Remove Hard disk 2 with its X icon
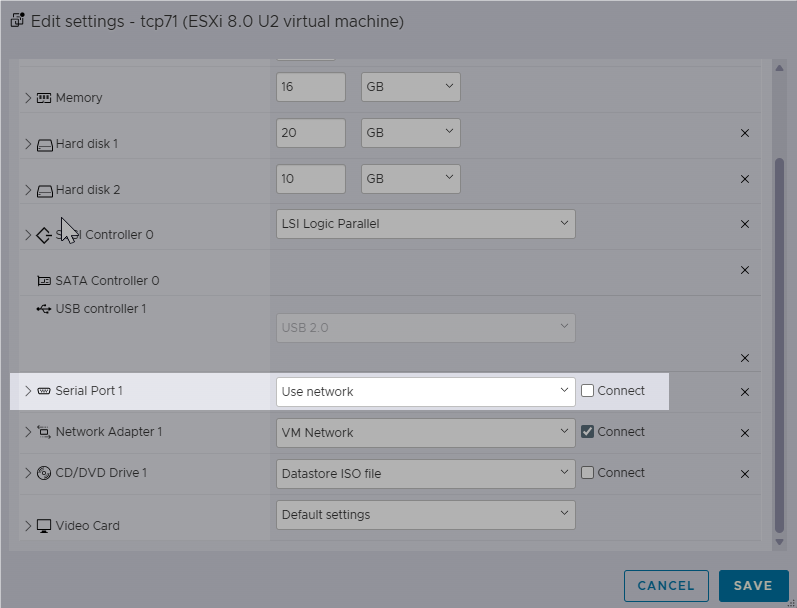Image resolution: width=797 pixels, height=608 pixels. (x=745, y=179)
